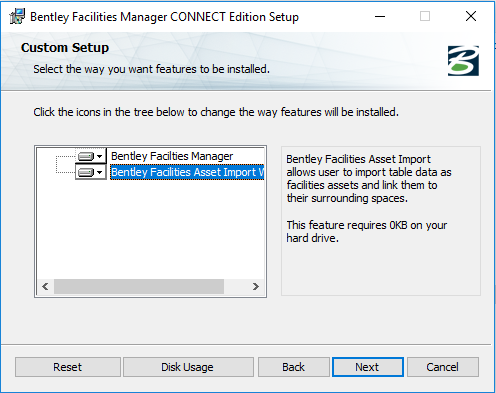This screenshot has height=393, width=496.
Task: Click the Bentley logo in header
Action: point(463,61)
